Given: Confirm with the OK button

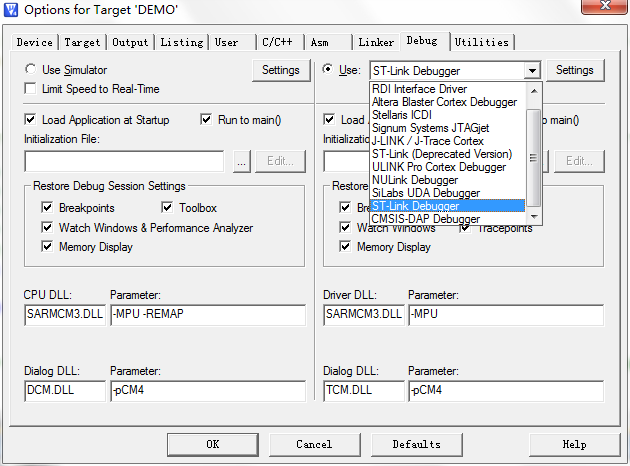Looking at the screenshot, I should [x=213, y=444].
